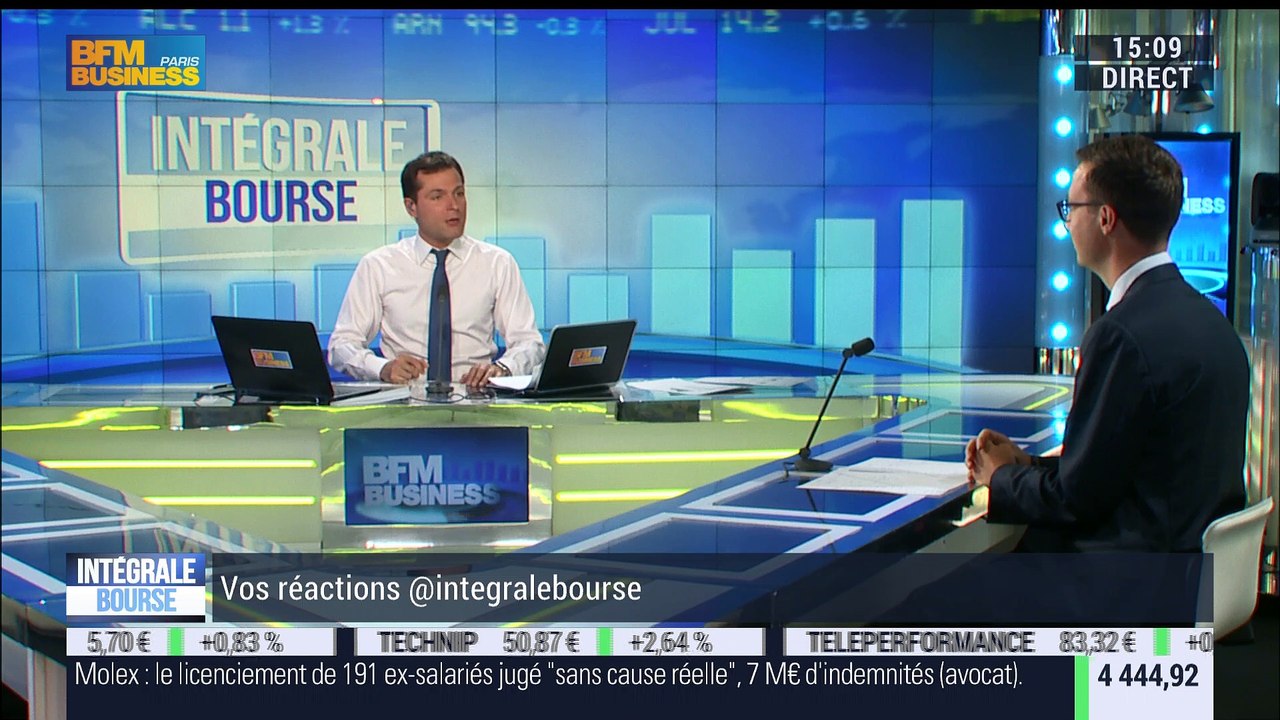Screen dimensions: 1280x720
Task: Click the BFM Business logo on desk front
Action: (436, 476)
